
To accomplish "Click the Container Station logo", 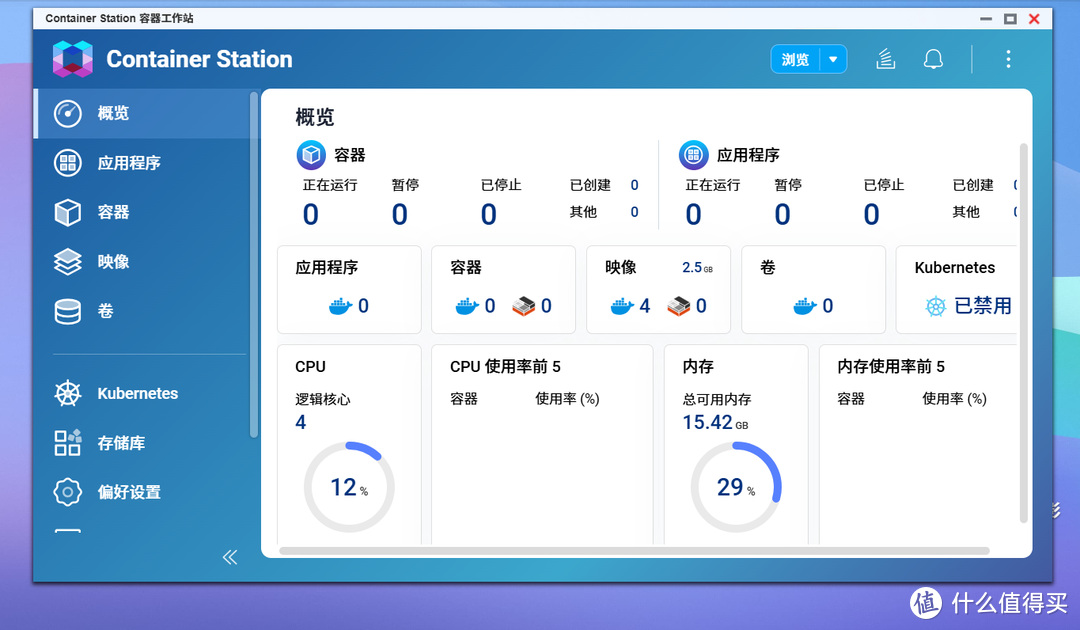I will click(x=73, y=58).
